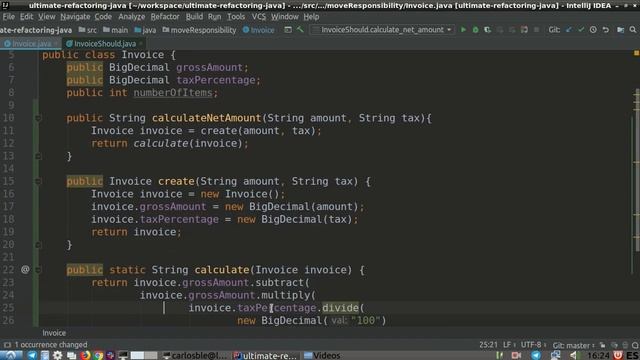This screenshot has height=360, width=640.
Task: Open the run configuration dropdown InvoiceShould.calculate_net_amount
Action: 382,30
